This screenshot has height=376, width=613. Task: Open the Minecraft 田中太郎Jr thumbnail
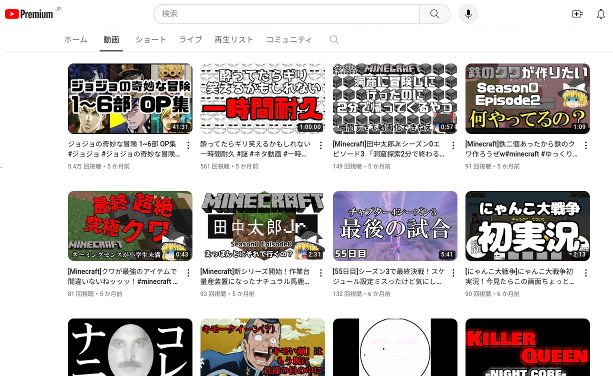click(263, 226)
